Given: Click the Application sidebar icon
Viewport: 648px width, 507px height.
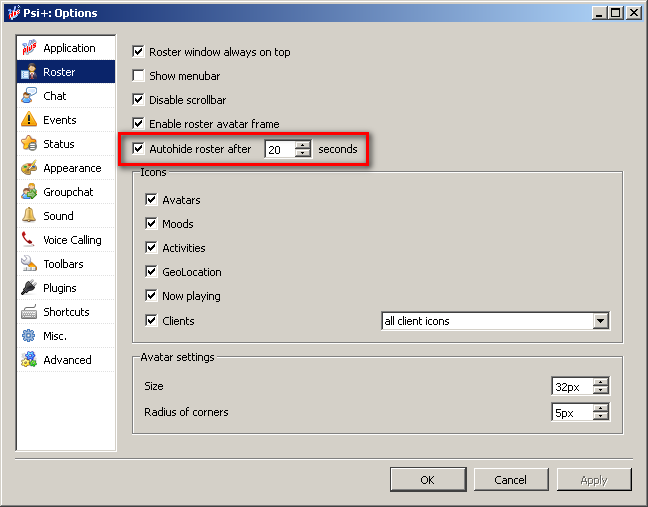Looking at the screenshot, I should [x=29, y=48].
